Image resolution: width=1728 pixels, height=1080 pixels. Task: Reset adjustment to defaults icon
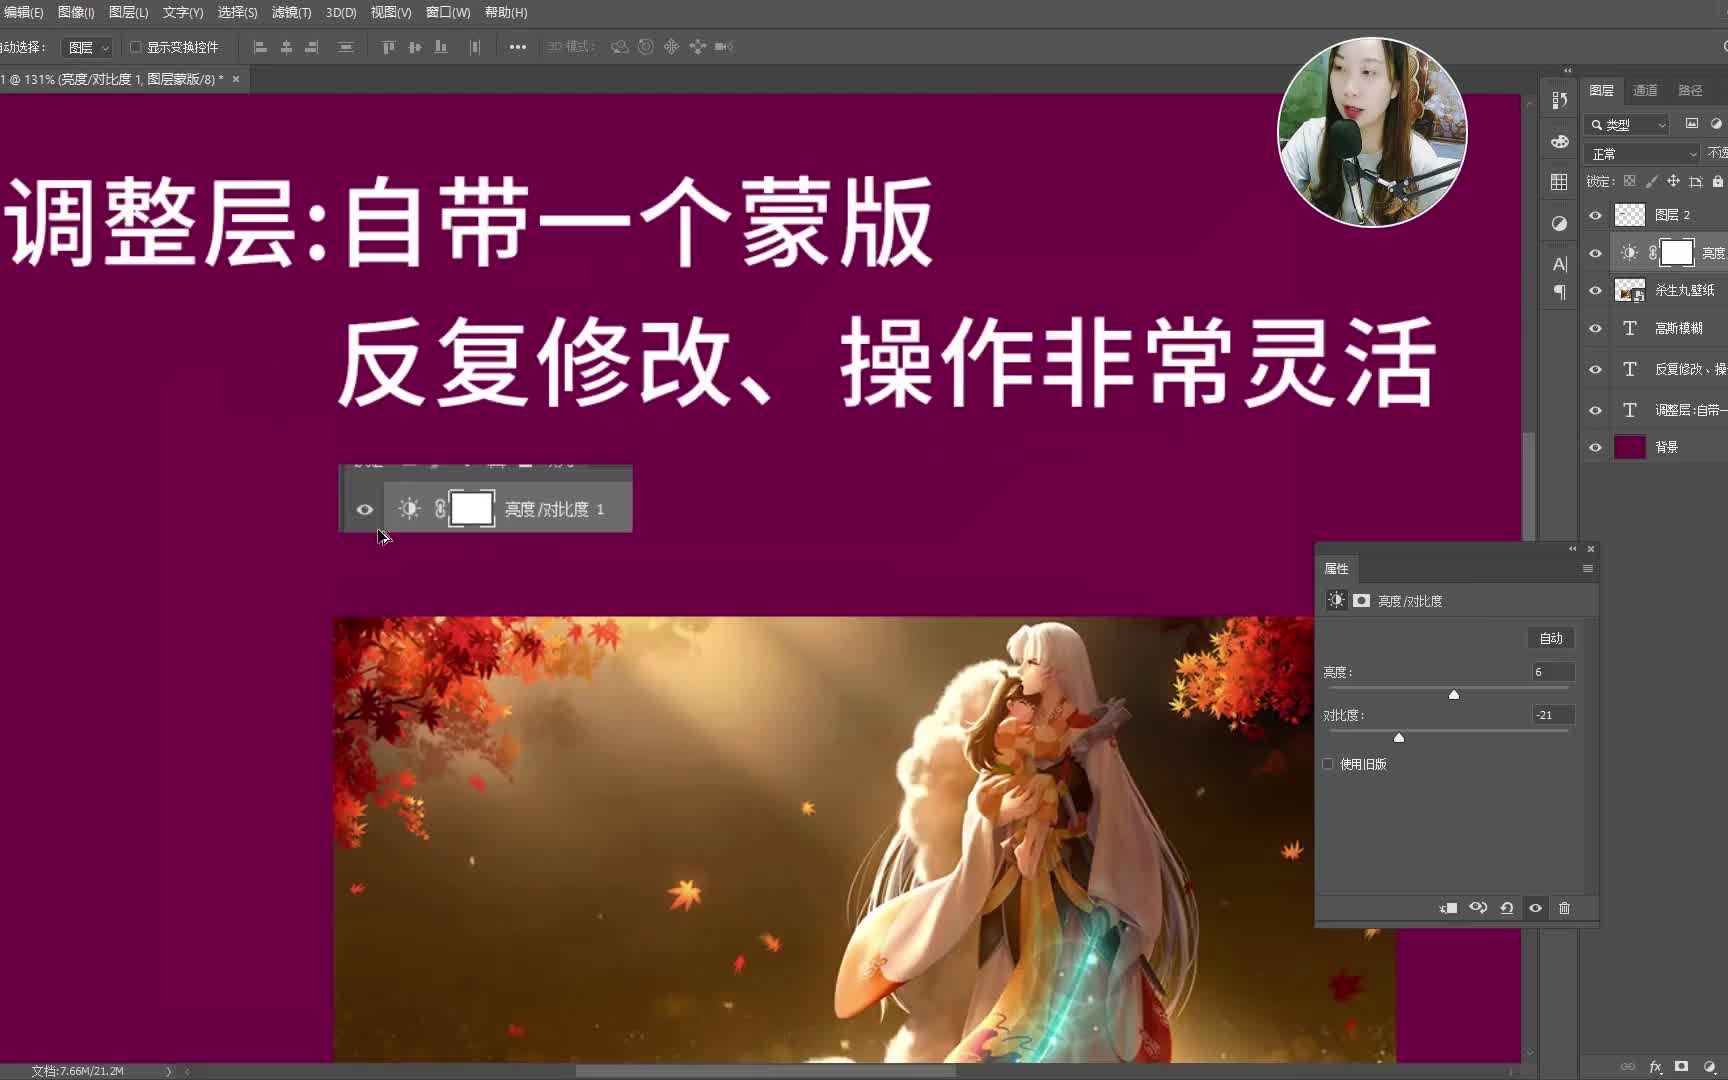1507,908
